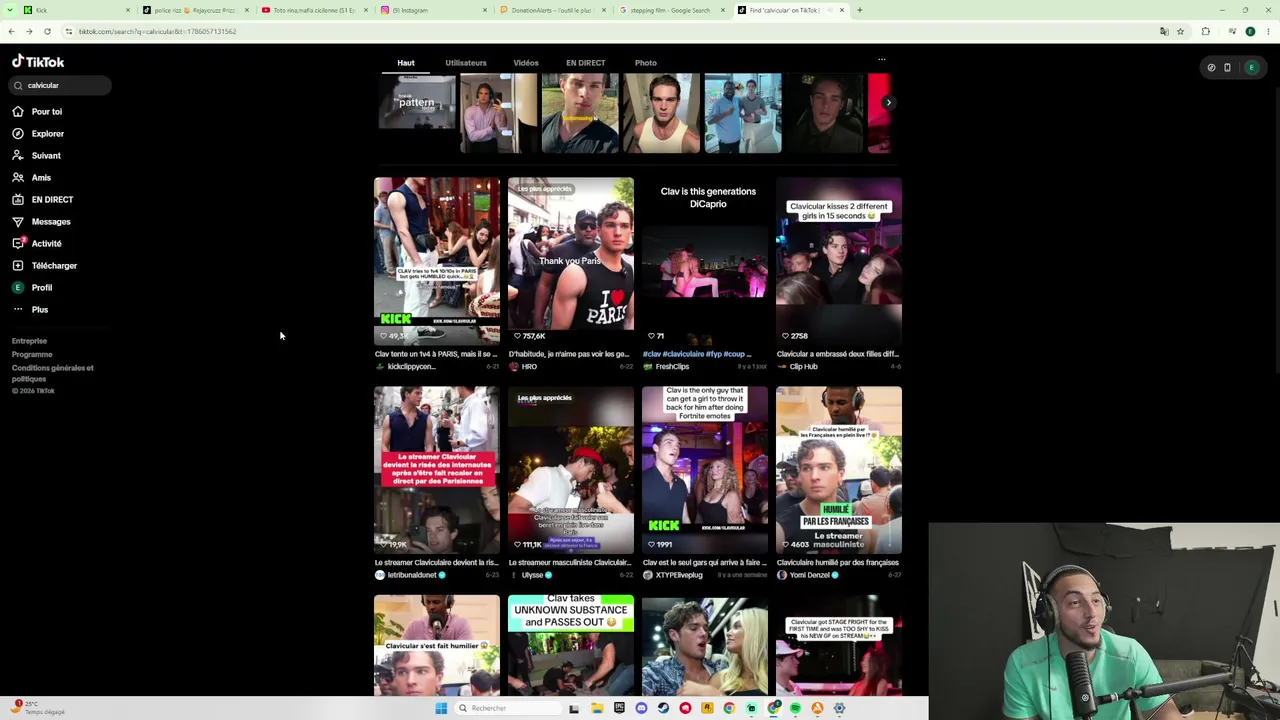This screenshot has width=1280, height=720.
Task: Go back with the browser back arrow
Action: coord(11,31)
